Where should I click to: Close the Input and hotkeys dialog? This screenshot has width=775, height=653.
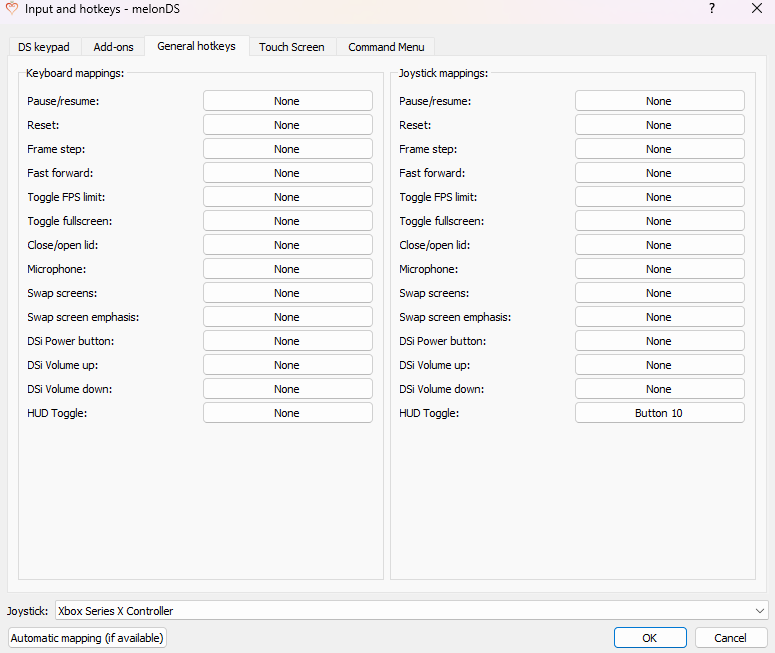[756, 9]
